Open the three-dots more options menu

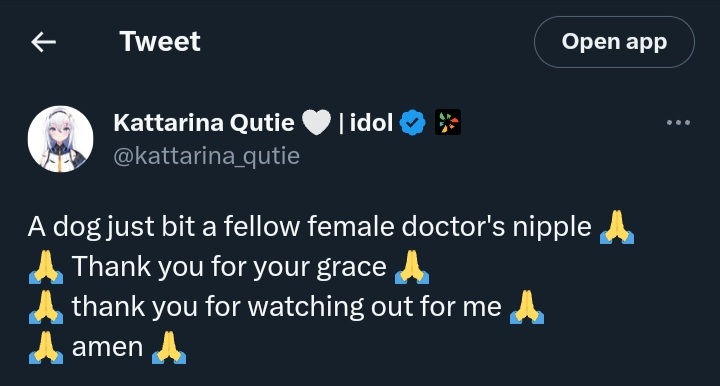click(x=678, y=123)
